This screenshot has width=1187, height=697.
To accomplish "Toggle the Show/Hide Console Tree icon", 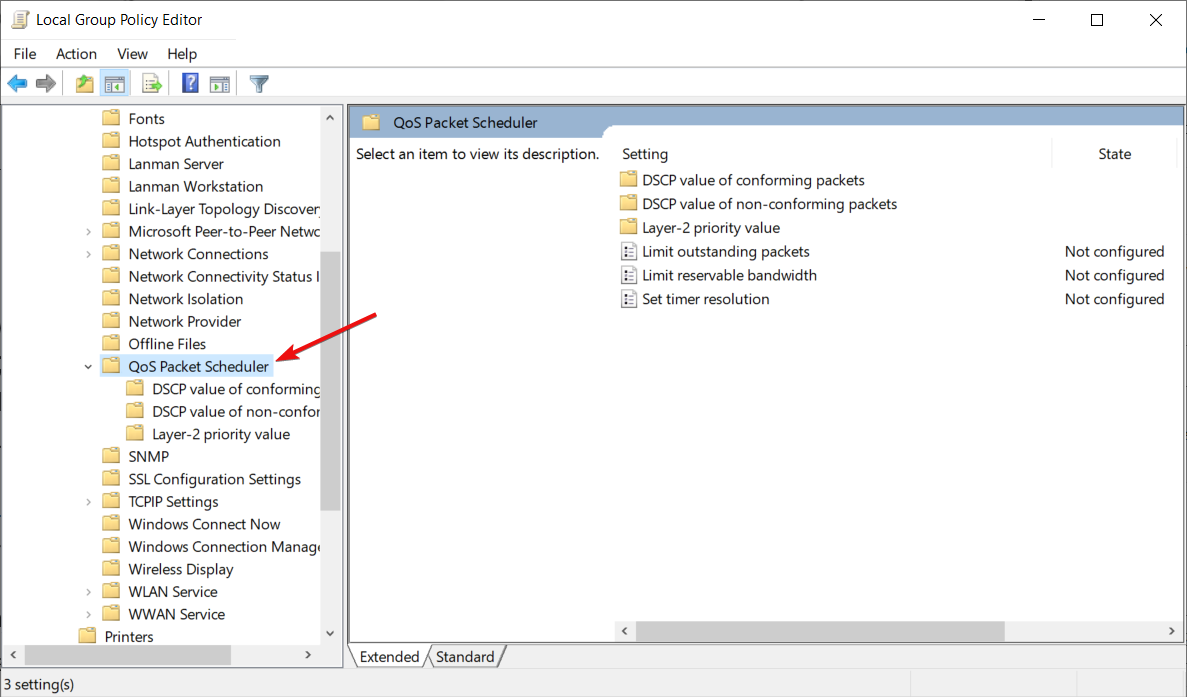I will 115,83.
